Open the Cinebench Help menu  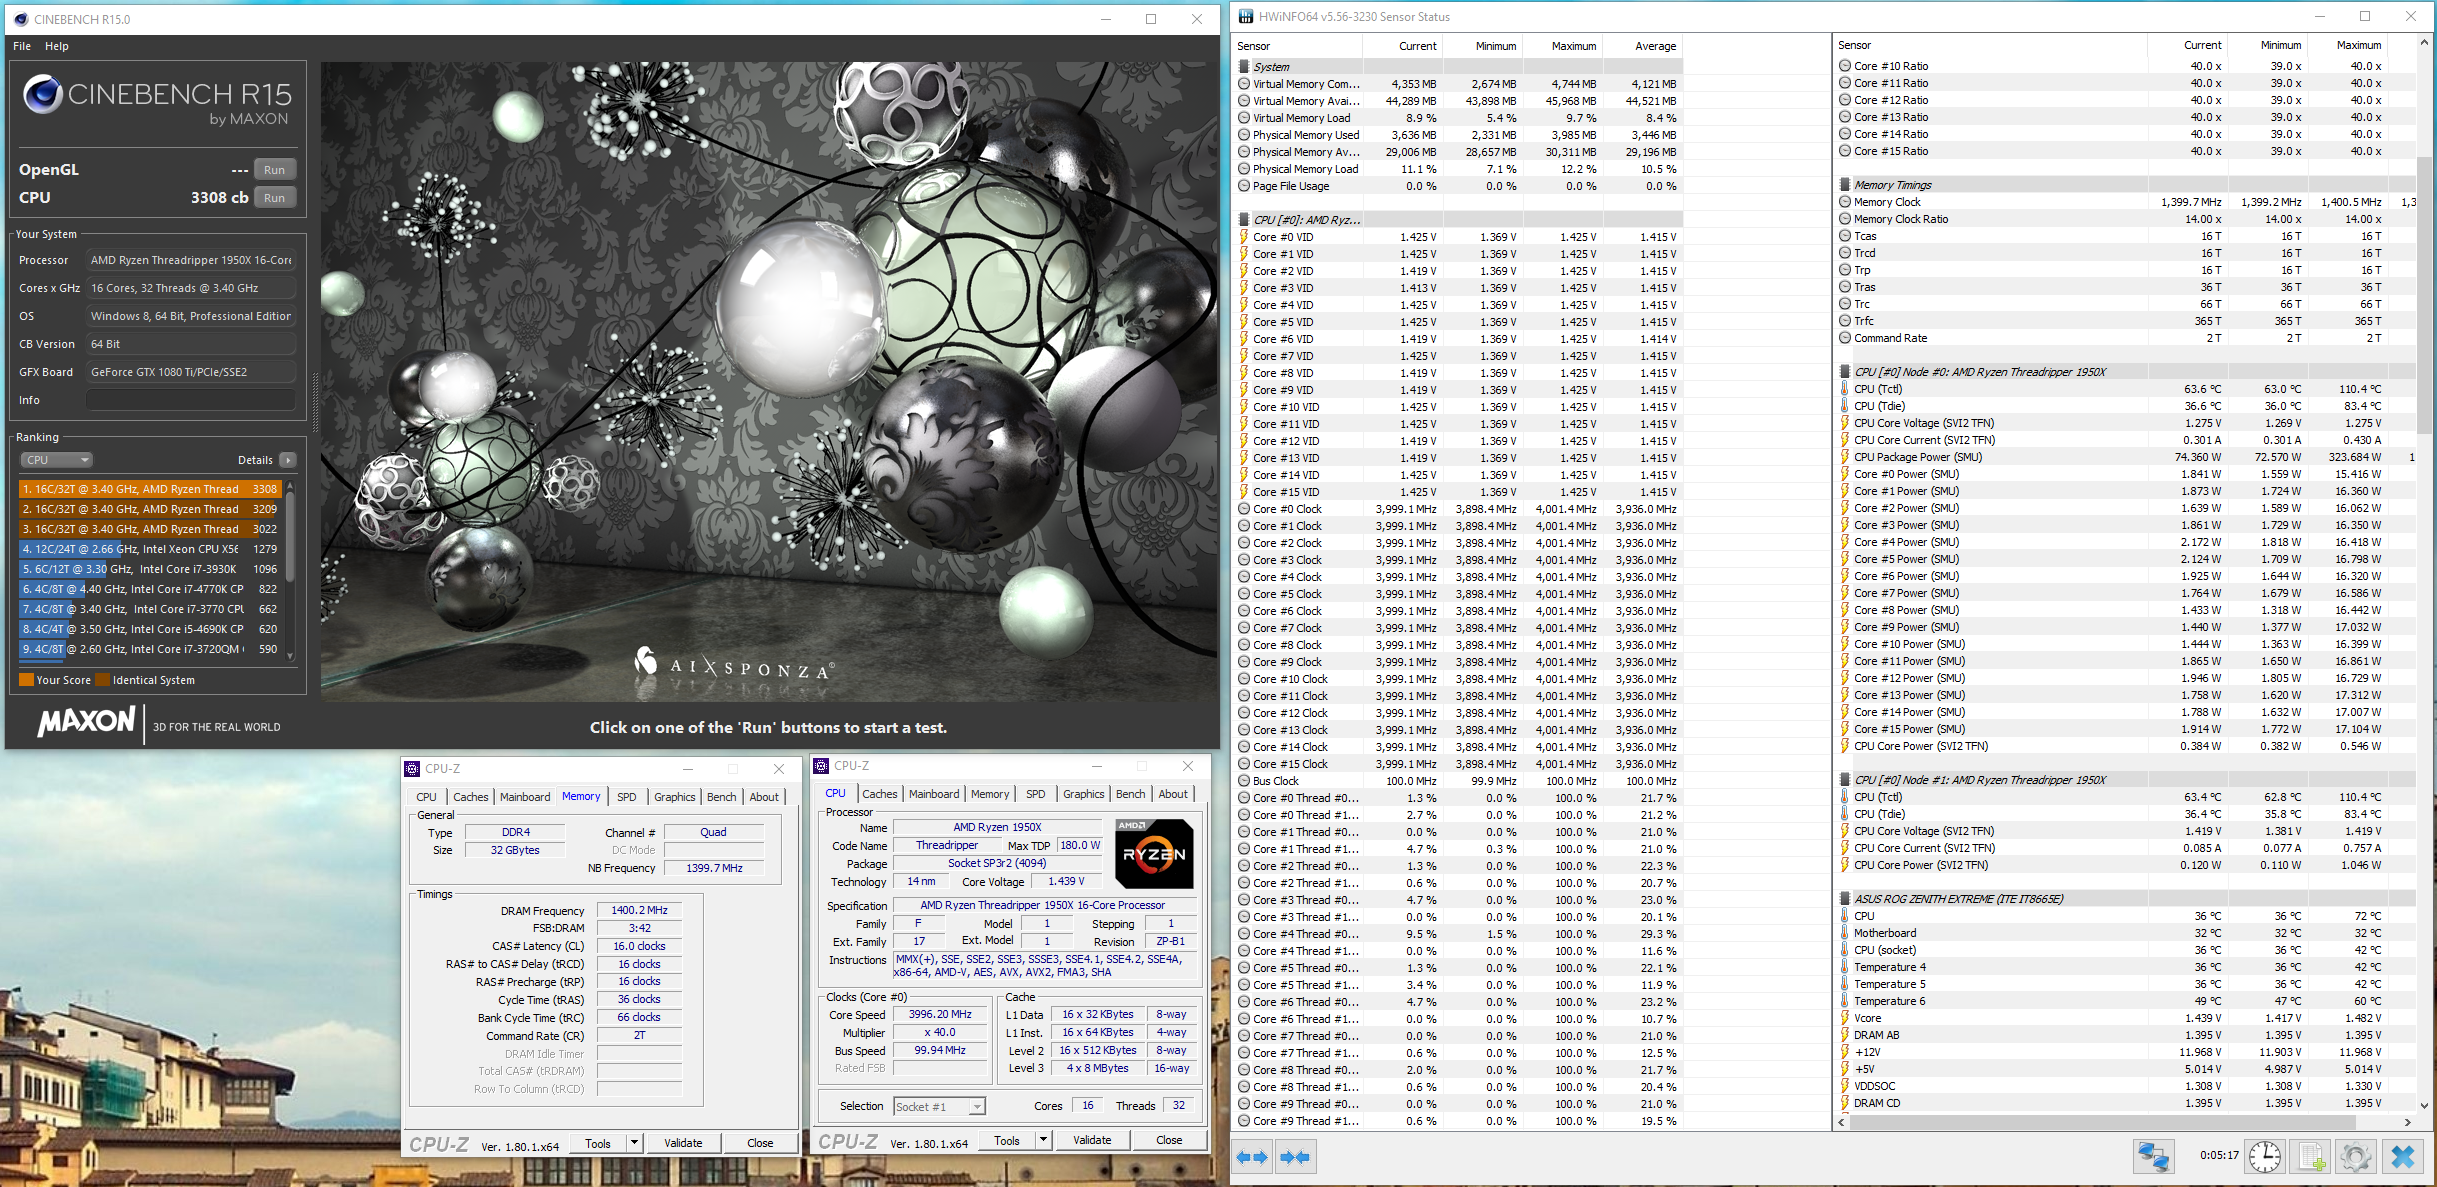[57, 46]
